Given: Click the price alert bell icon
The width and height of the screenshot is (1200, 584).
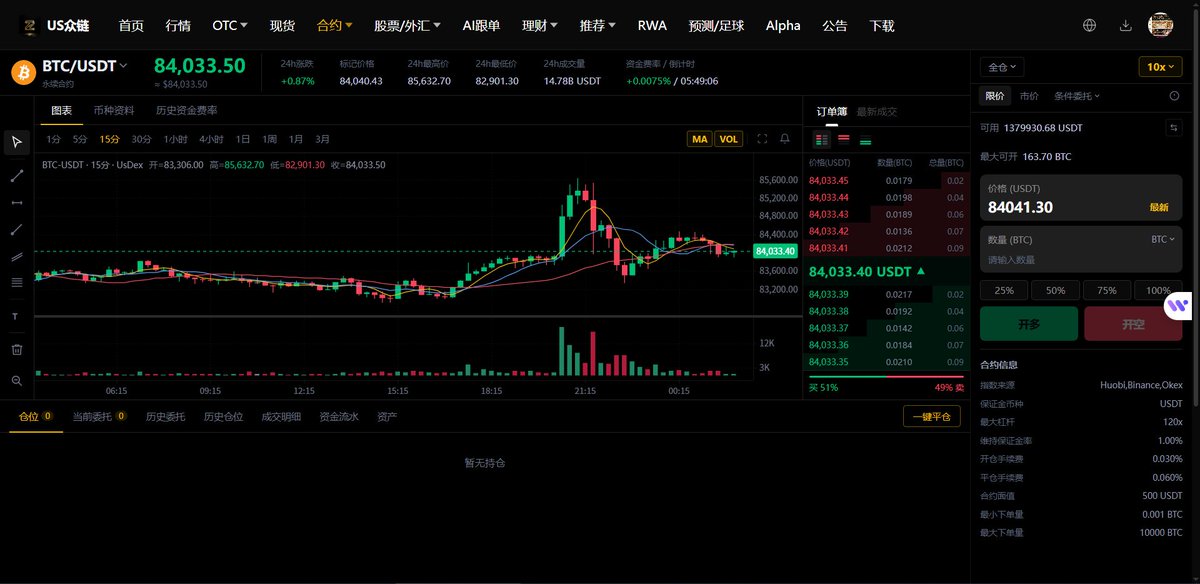Looking at the screenshot, I should coord(786,139).
